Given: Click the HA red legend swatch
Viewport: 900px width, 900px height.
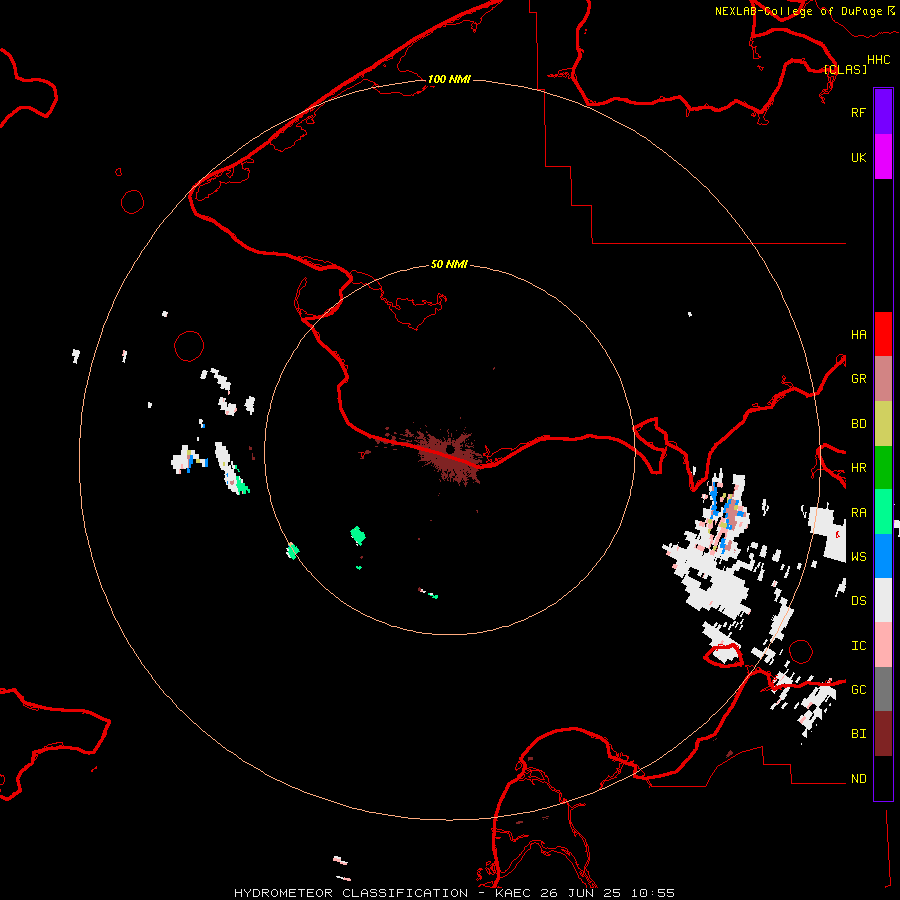Looking at the screenshot, I should point(883,334).
